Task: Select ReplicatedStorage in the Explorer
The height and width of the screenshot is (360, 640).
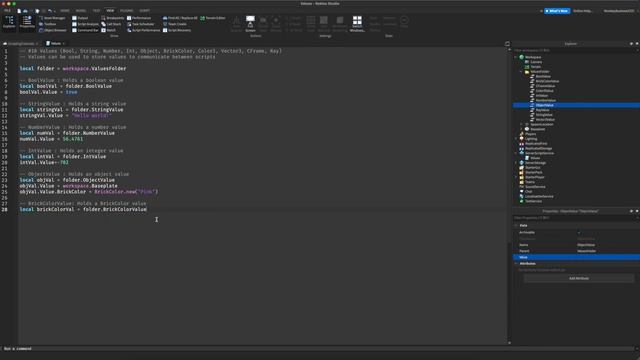Action: (538, 149)
